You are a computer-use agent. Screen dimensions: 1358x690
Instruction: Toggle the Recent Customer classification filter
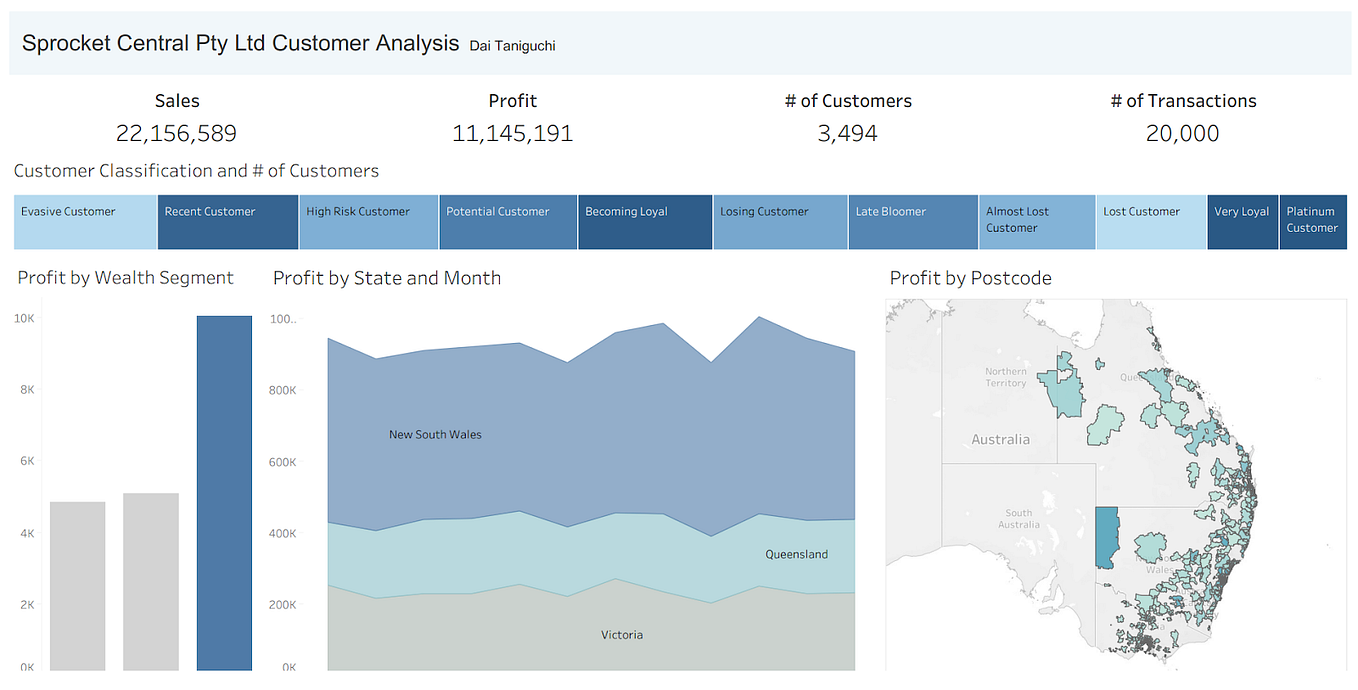(227, 221)
